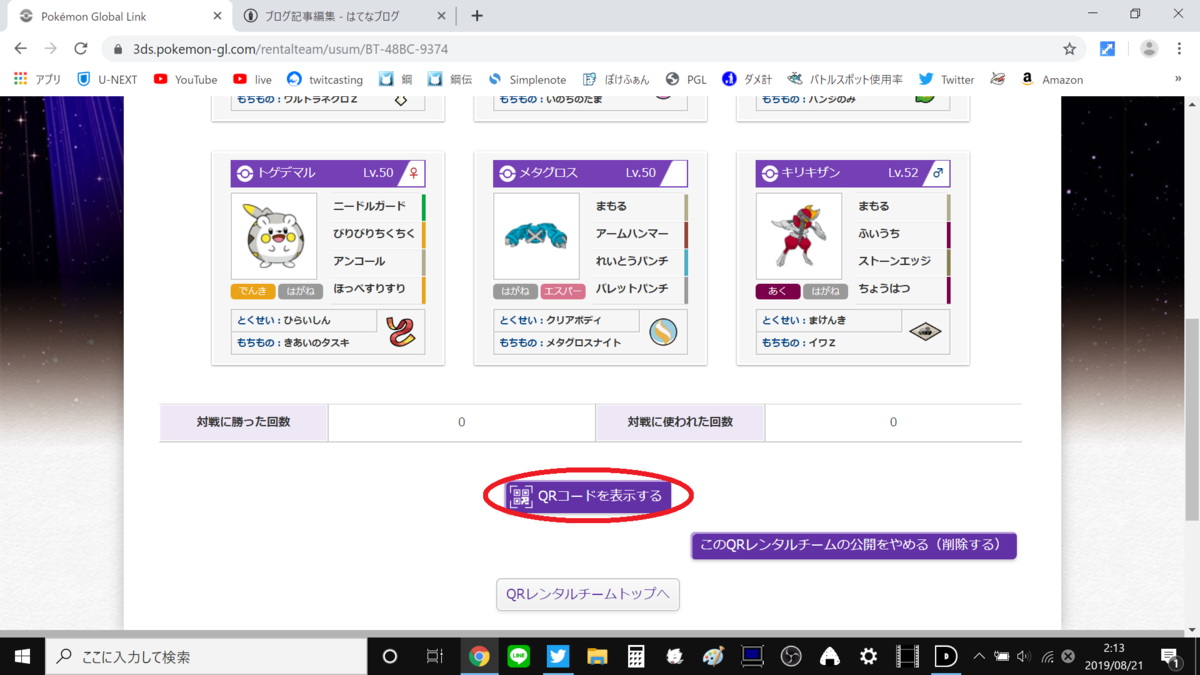
Task: Click the トゲデマル Pokémon sprite
Action: [274, 236]
